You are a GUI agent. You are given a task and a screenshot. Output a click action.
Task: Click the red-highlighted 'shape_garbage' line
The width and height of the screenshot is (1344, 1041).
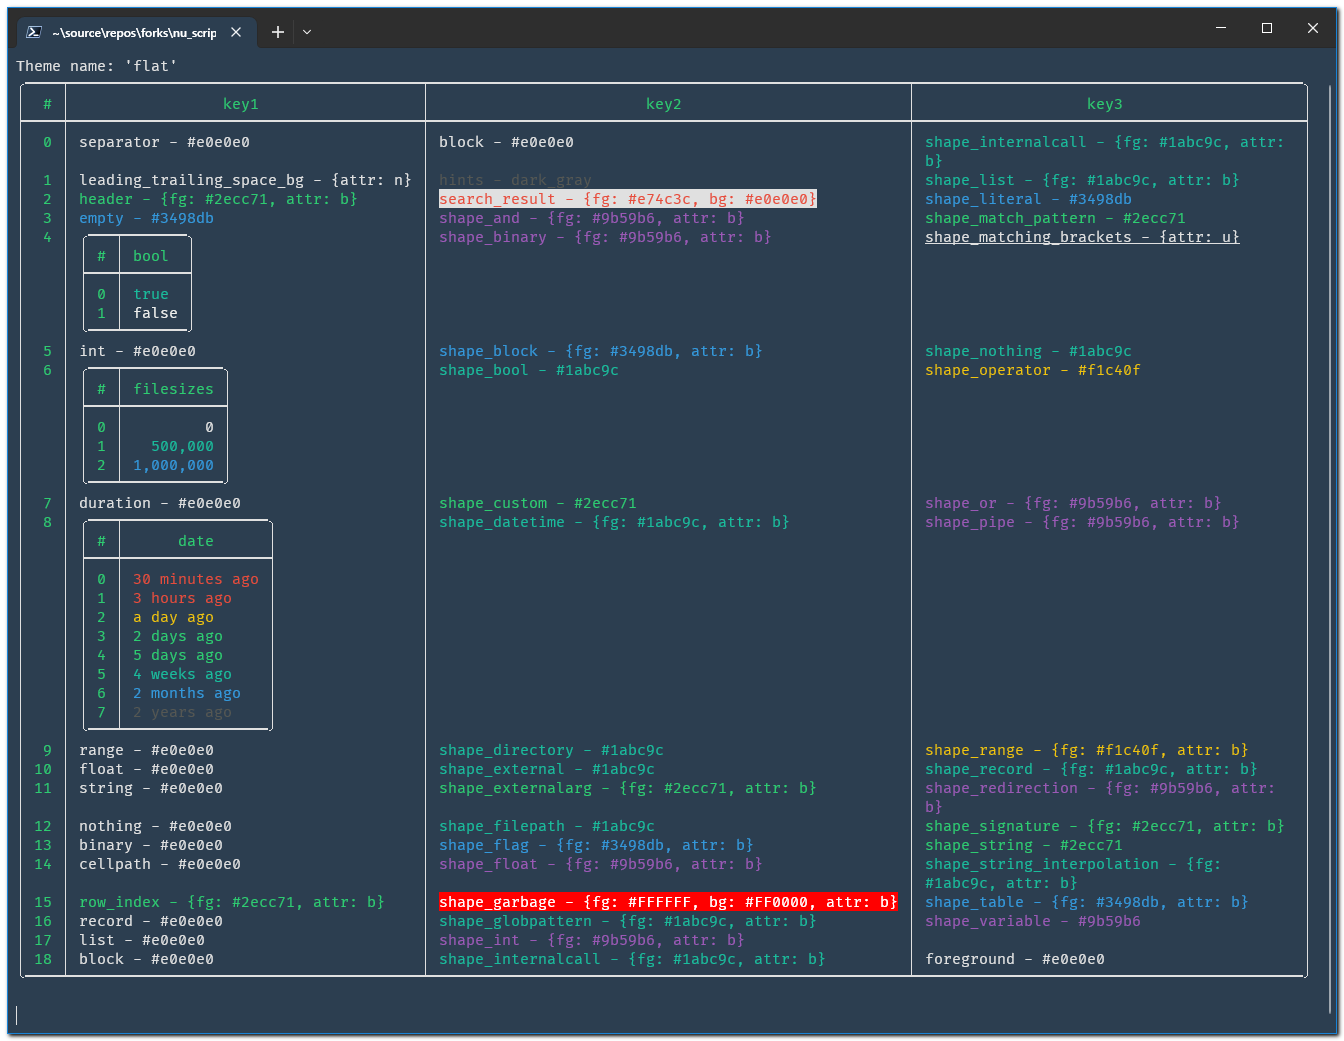pyautogui.click(x=668, y=902)
